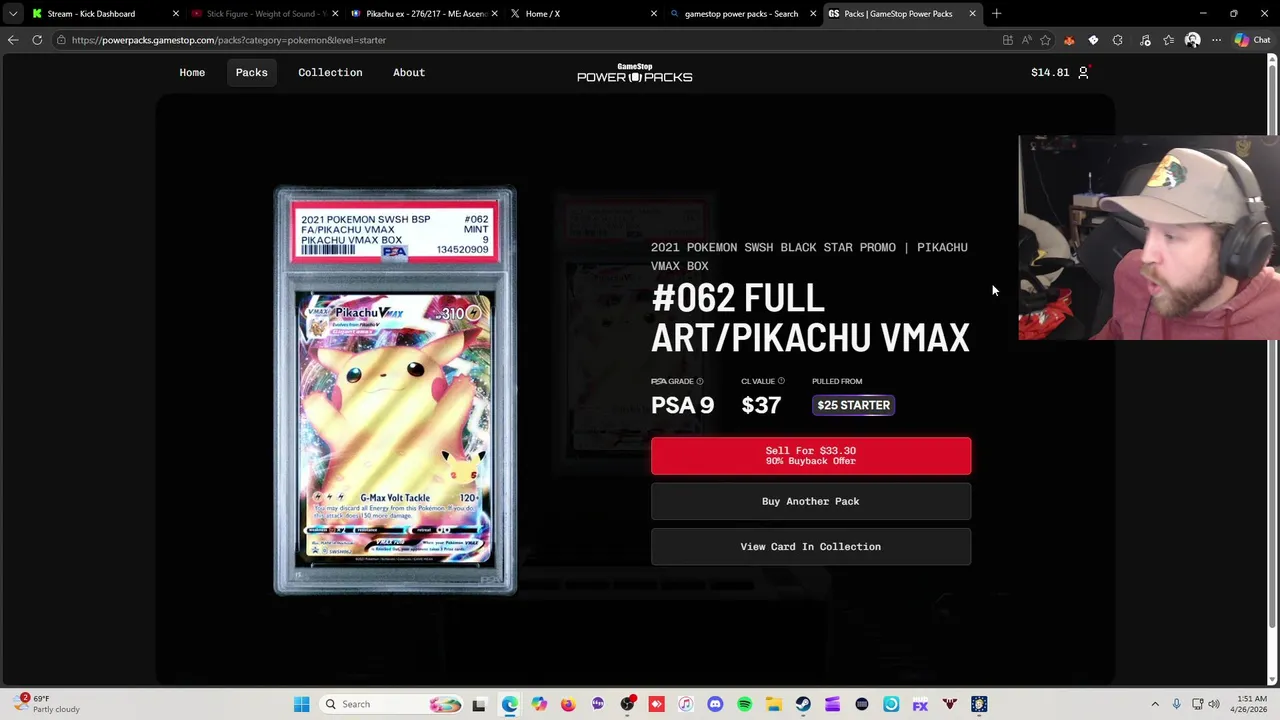Viewport: 1280px width, 720px height.
Task: Open Steam from the taskbar
Action: coord(803,704)
